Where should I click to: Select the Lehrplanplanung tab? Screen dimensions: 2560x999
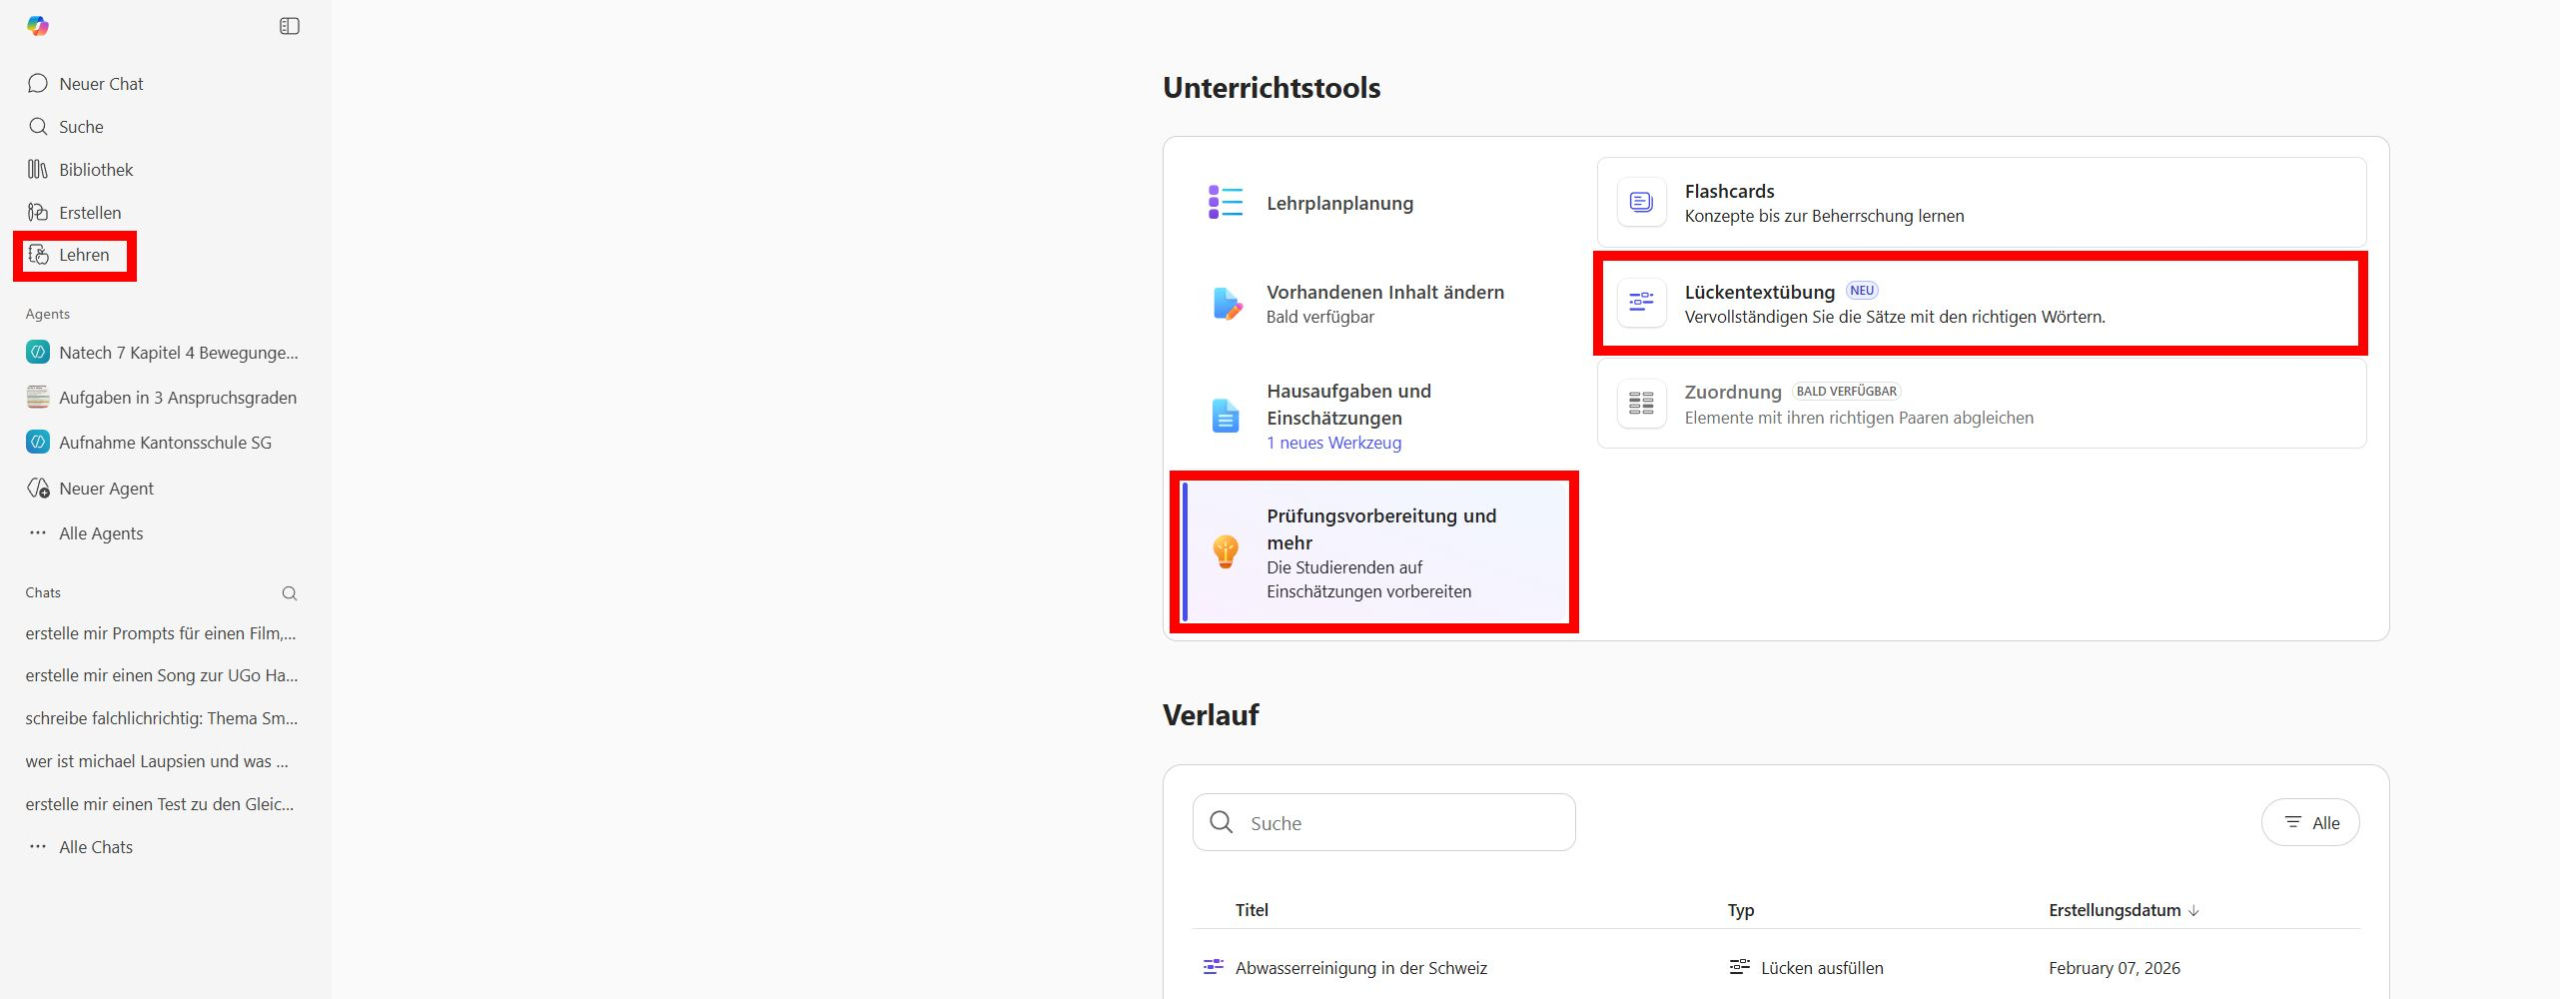1339,203
